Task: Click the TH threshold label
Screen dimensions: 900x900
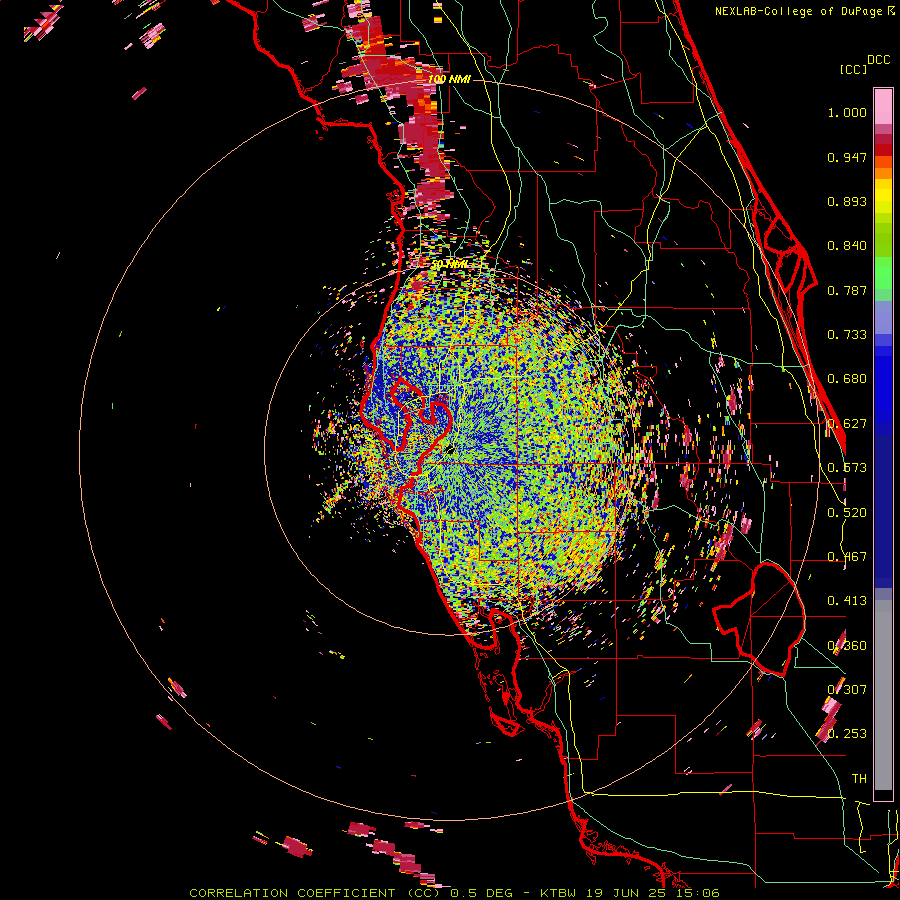Action: 859,779
